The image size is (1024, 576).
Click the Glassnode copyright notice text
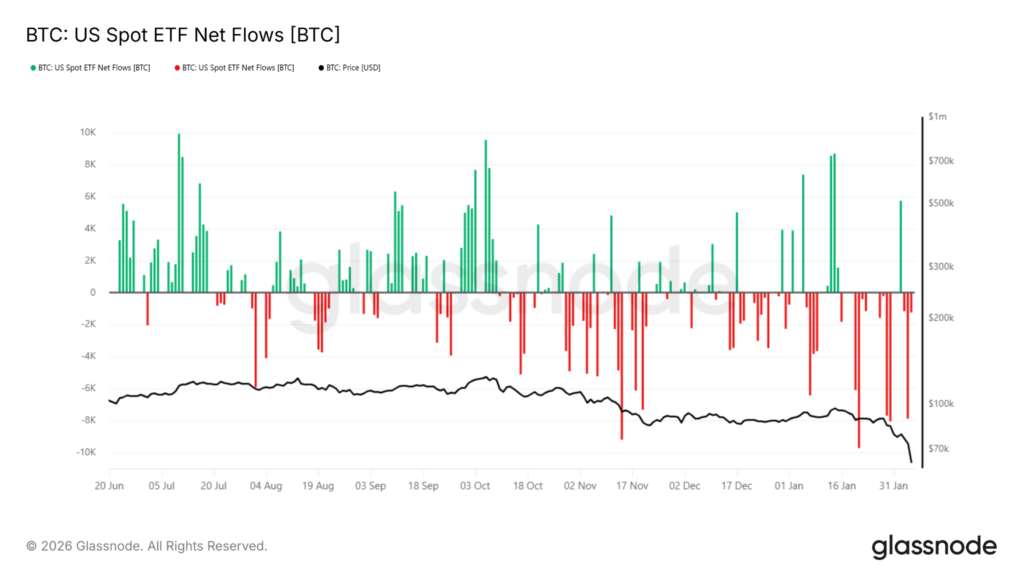pos(147,546)
